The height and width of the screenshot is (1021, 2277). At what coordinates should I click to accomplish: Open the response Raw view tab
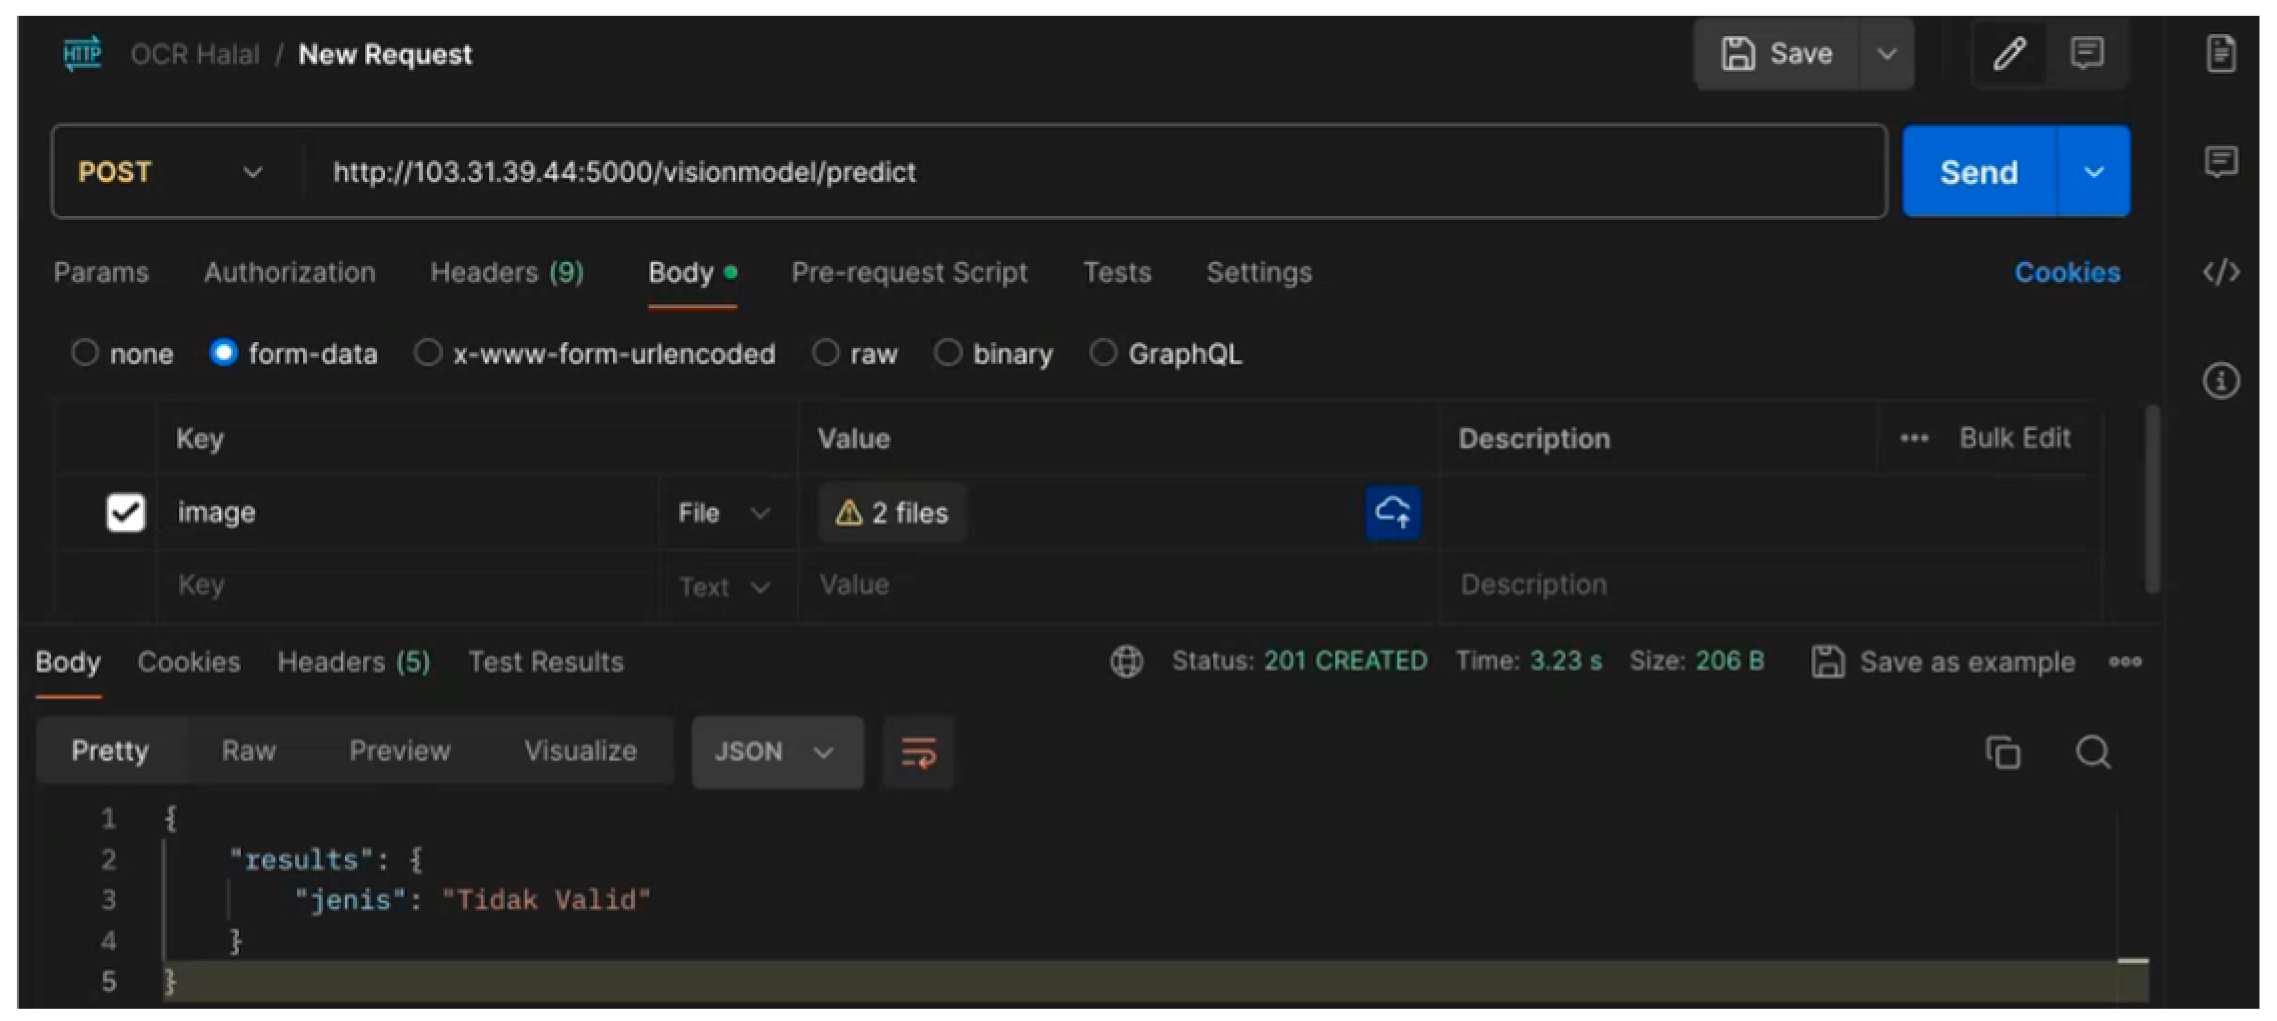point(248,751)
